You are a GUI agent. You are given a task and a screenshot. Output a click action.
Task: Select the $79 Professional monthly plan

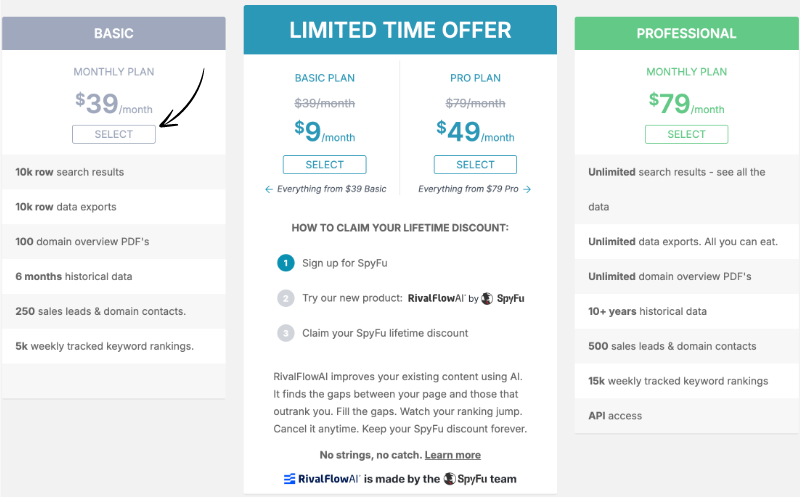click(686, 134)
